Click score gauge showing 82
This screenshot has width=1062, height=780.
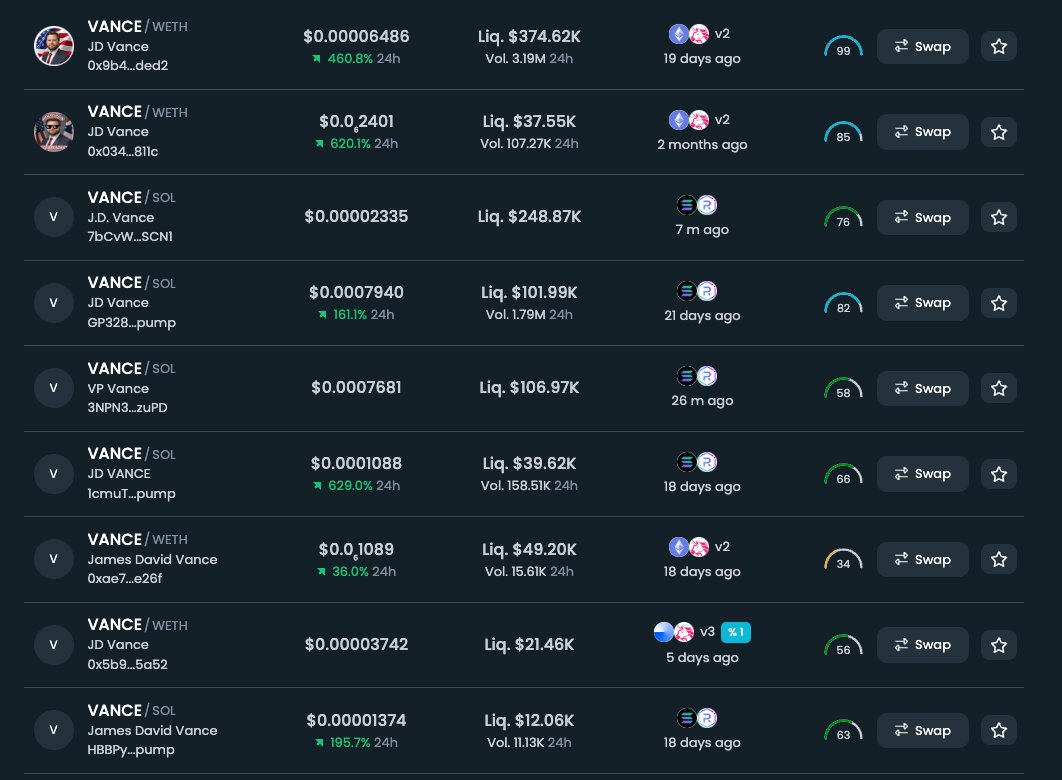pos(843,303)
